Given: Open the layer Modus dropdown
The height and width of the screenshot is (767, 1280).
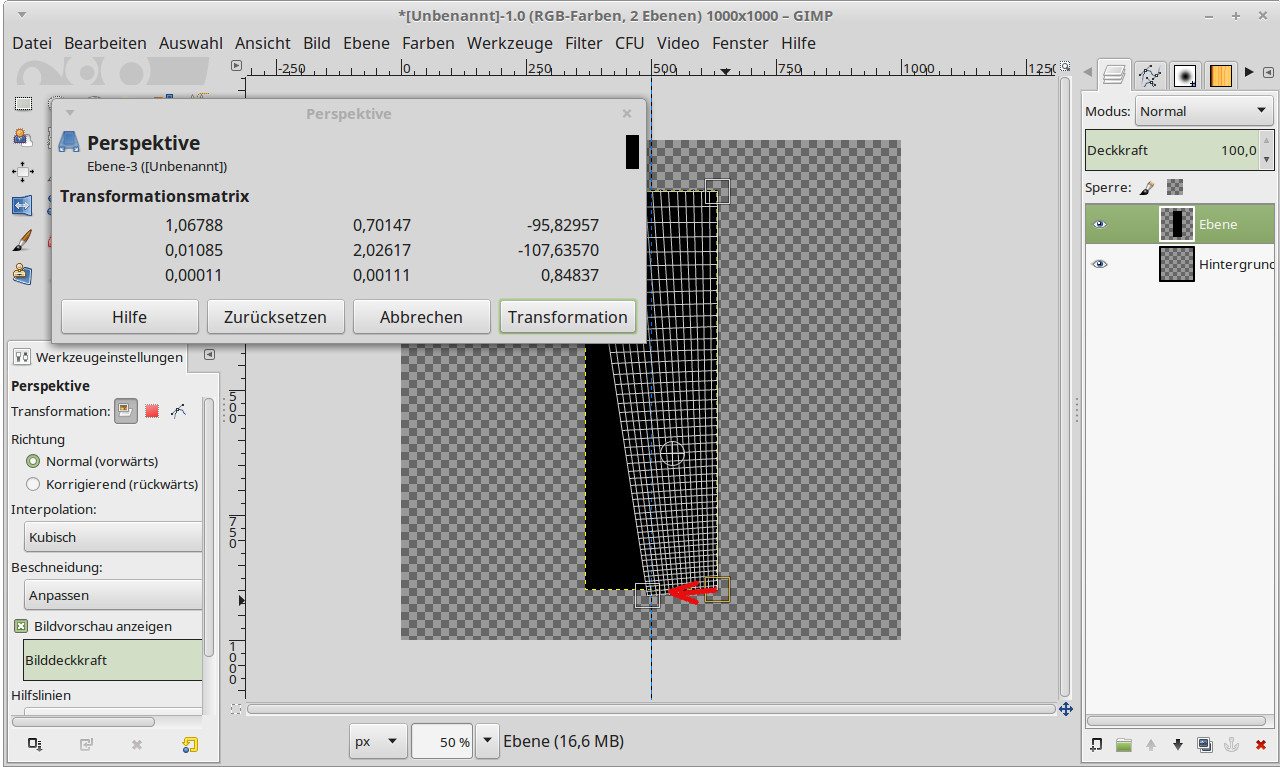Looking at the screenshot, I should [1204, 111].
